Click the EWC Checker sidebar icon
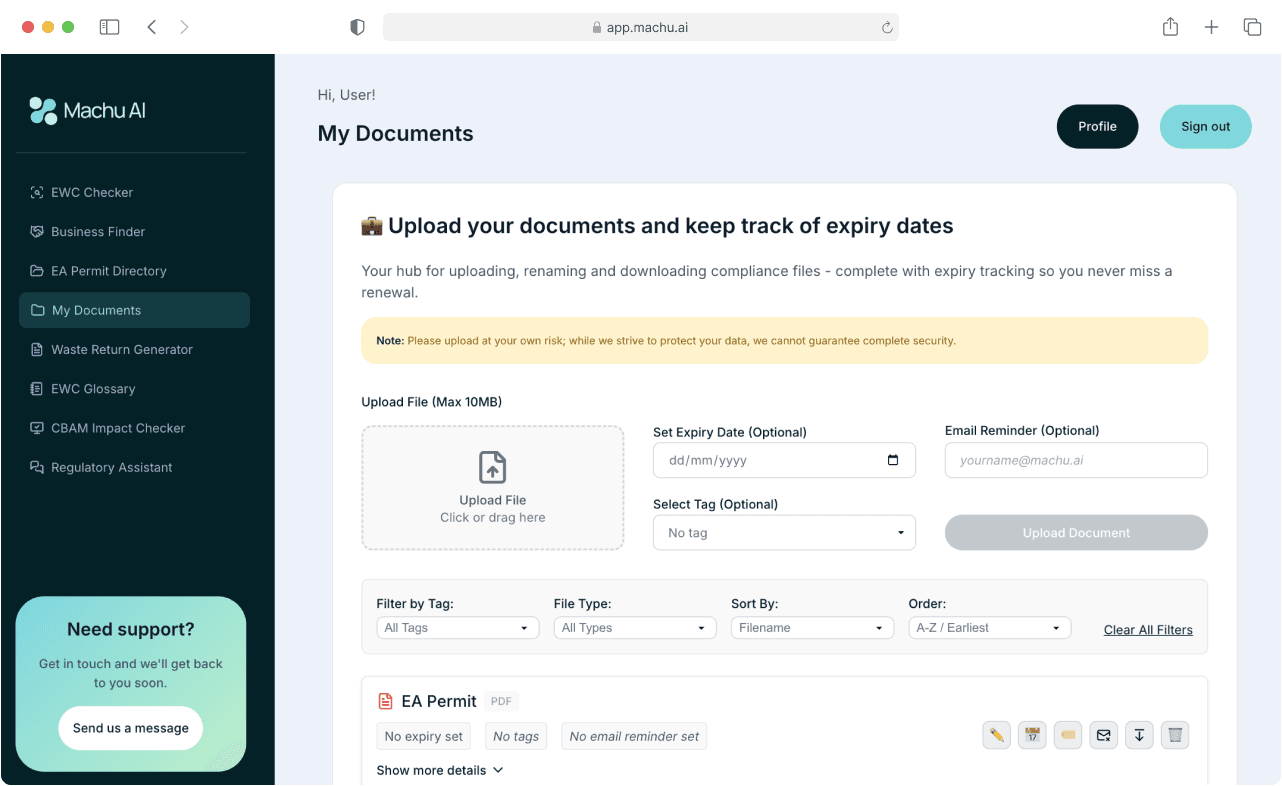Viewport: 1282px width, 786px height. 37,192
